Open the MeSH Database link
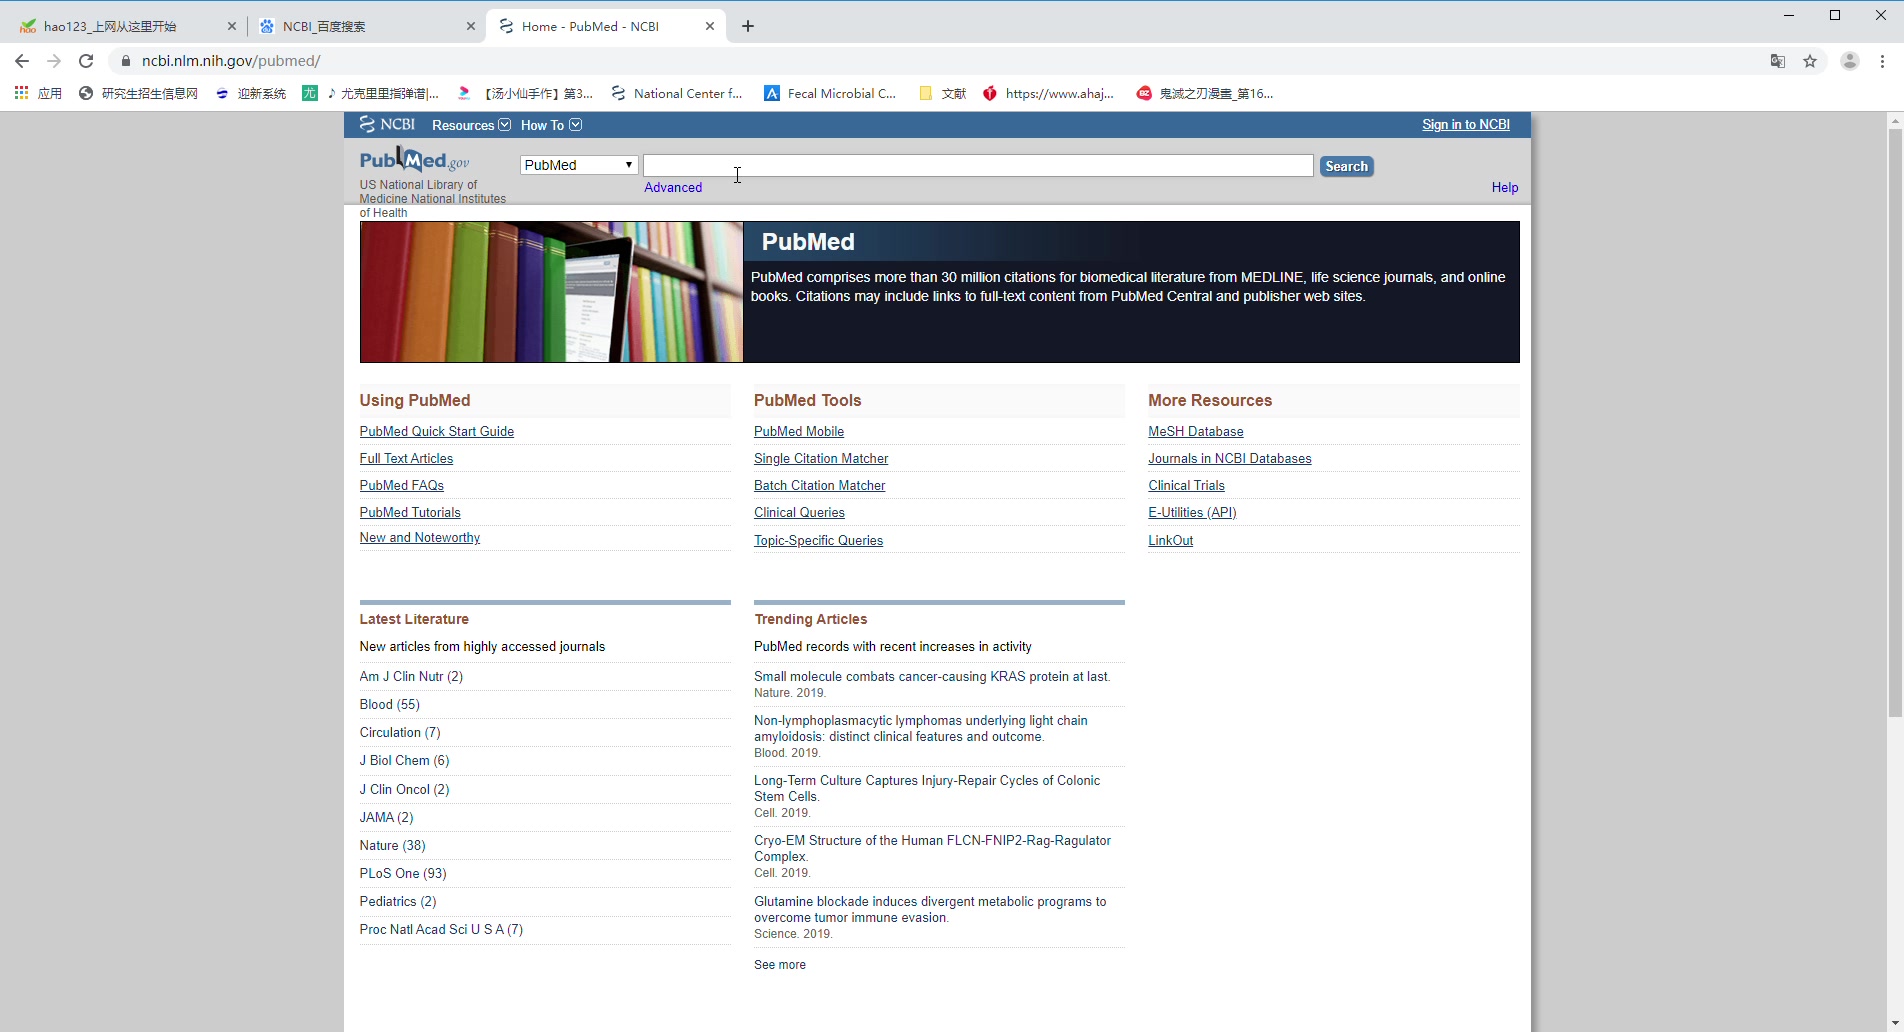Screen dimensions: 1904x1032 1196,431
